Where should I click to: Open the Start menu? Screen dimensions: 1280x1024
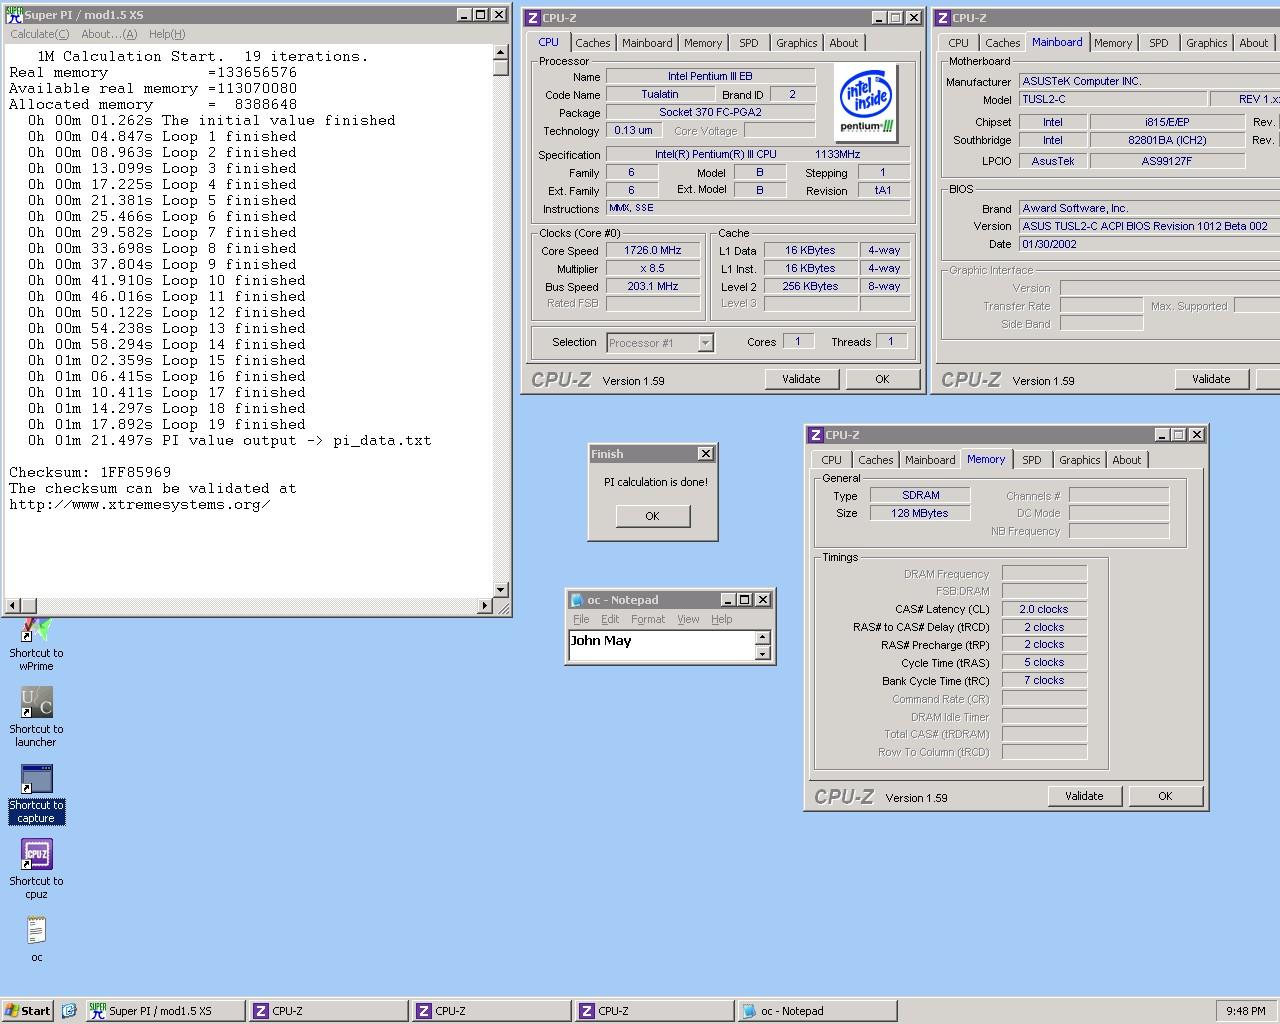point(28,1011)
